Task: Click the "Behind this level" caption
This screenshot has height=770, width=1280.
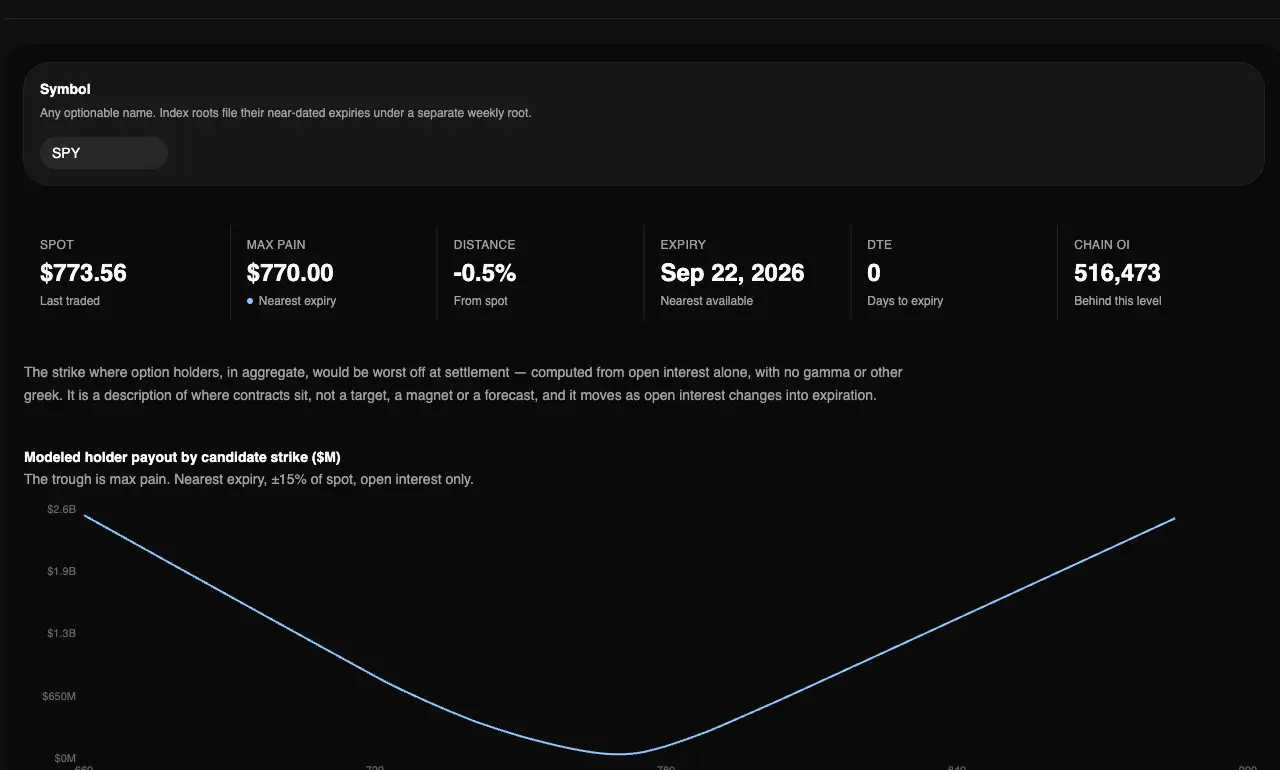Action: click(x=1118, y=301)
